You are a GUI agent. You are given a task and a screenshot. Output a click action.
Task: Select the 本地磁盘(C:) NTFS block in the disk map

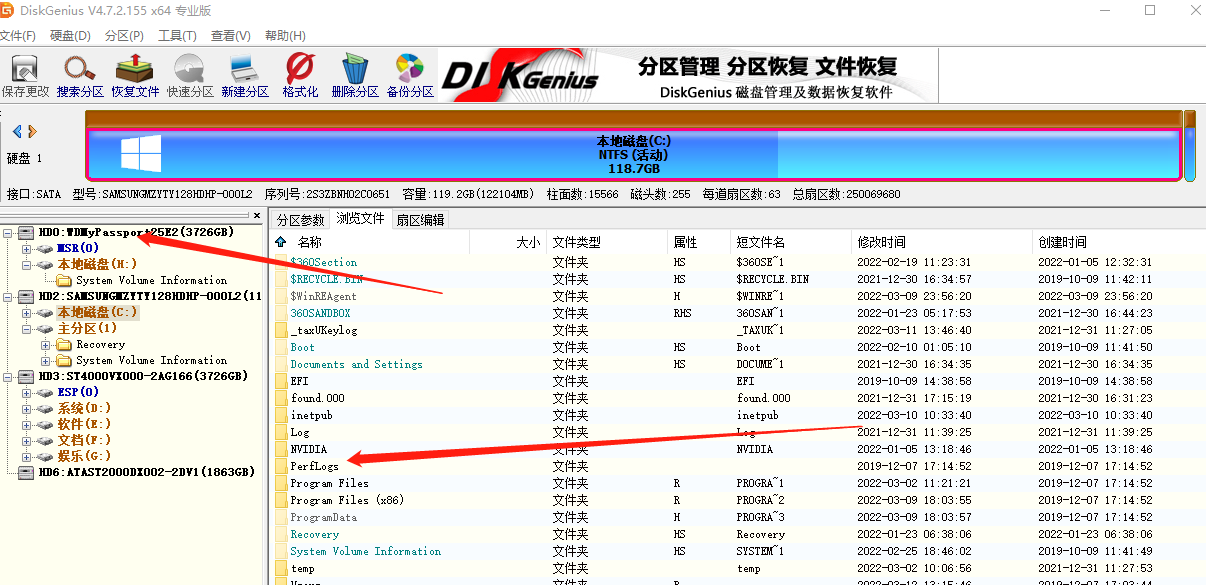tap(633, 156)
